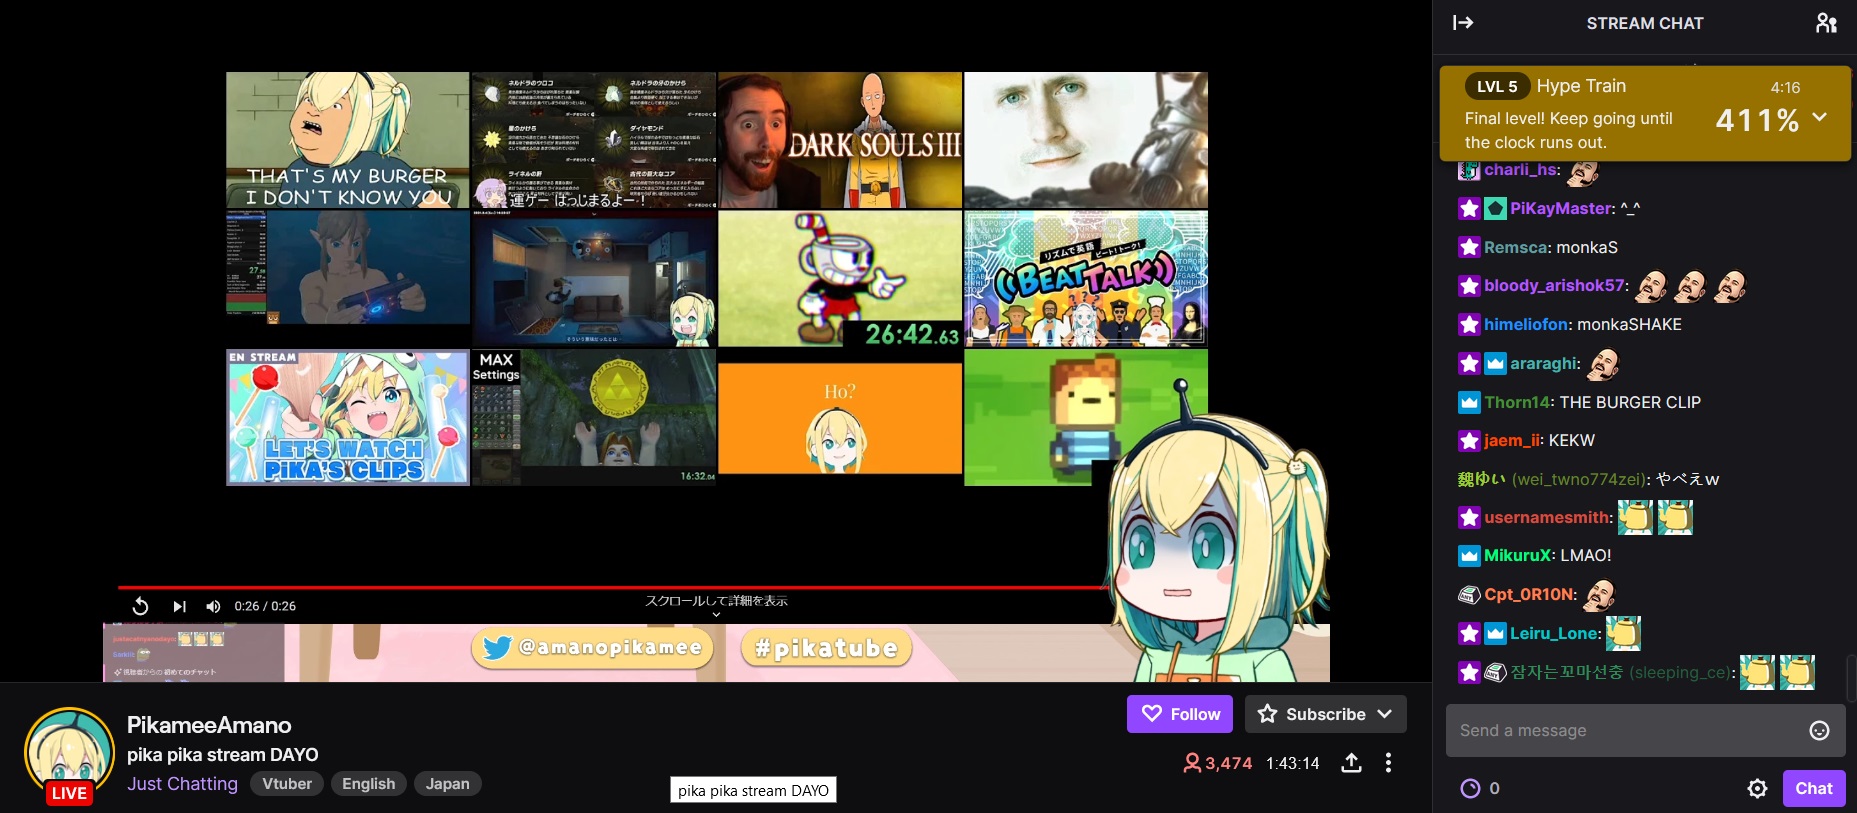The image size is (1857, 813).
Task: Open the chat community users list
Action: (1826, 23)
